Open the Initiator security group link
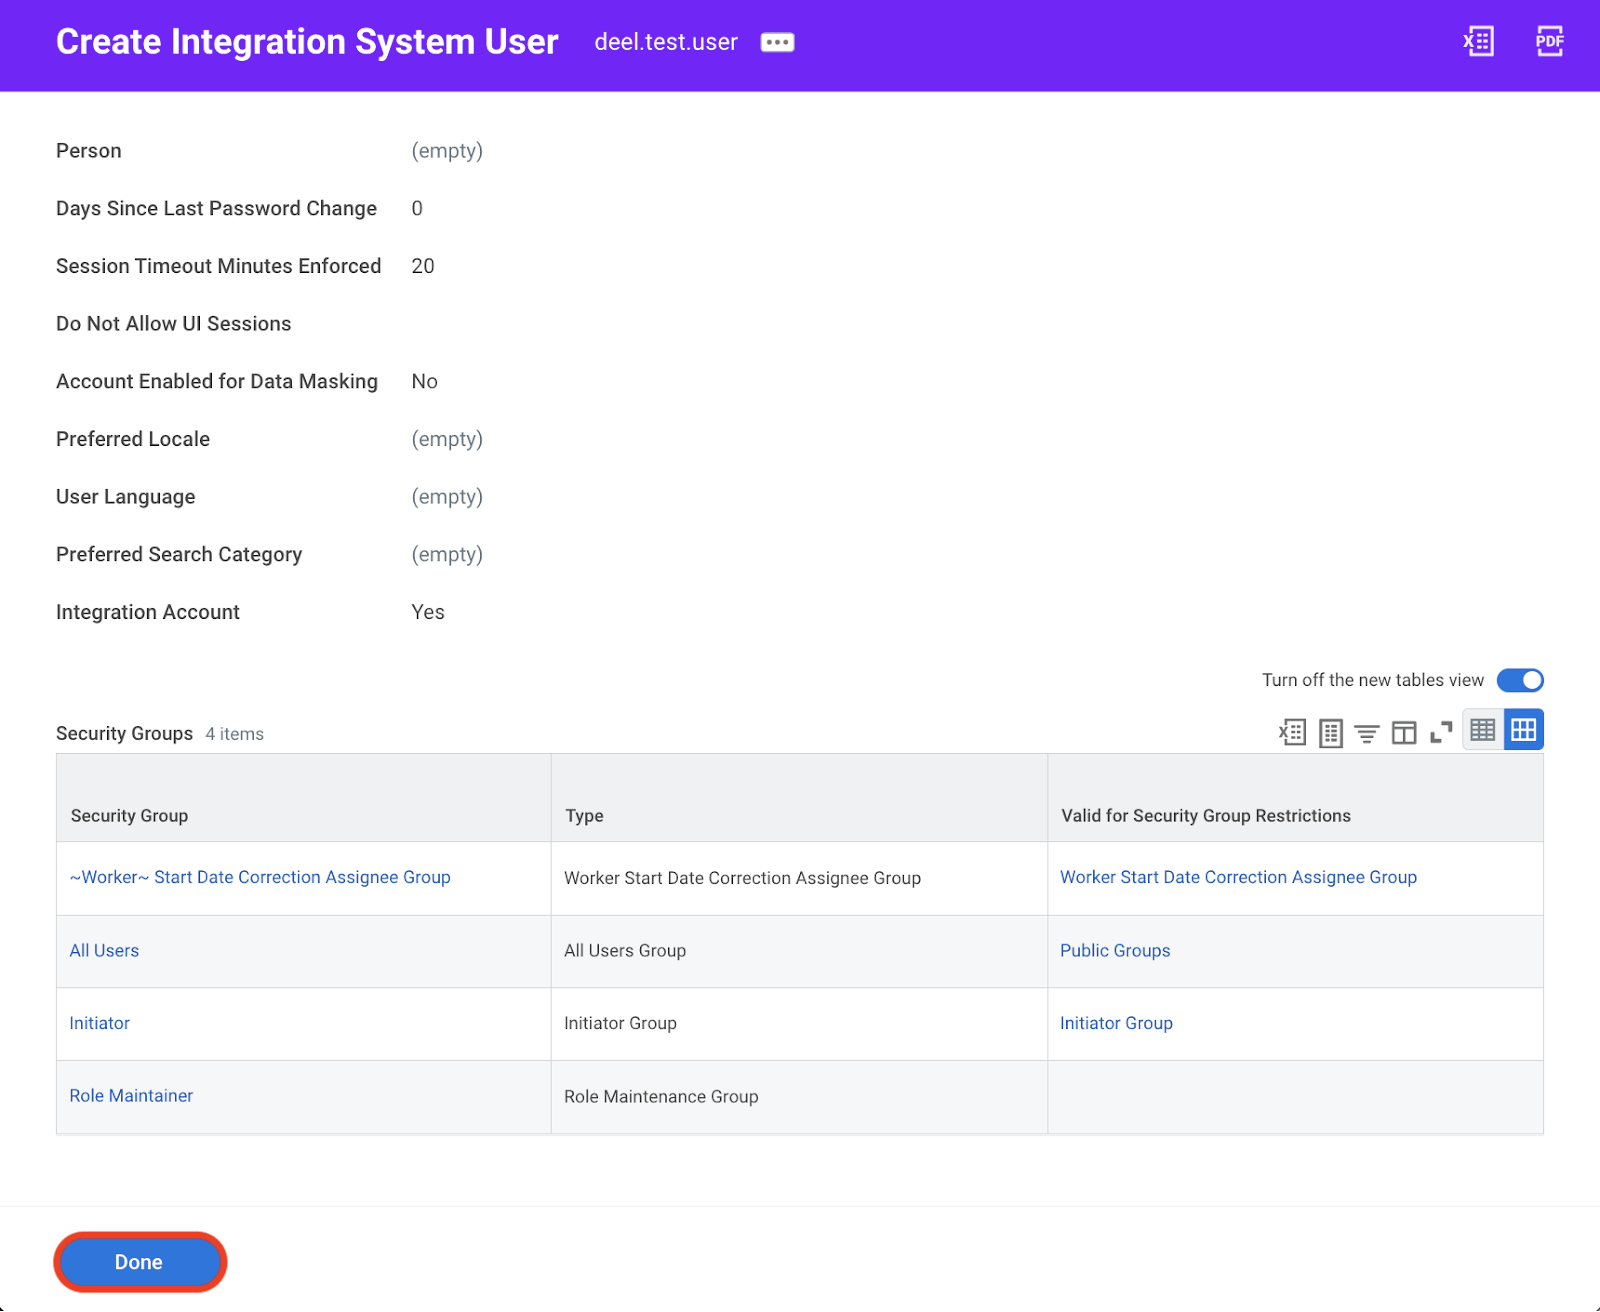The width and height of the screenshot is (1600, 1312). [x=99, y=1023]
